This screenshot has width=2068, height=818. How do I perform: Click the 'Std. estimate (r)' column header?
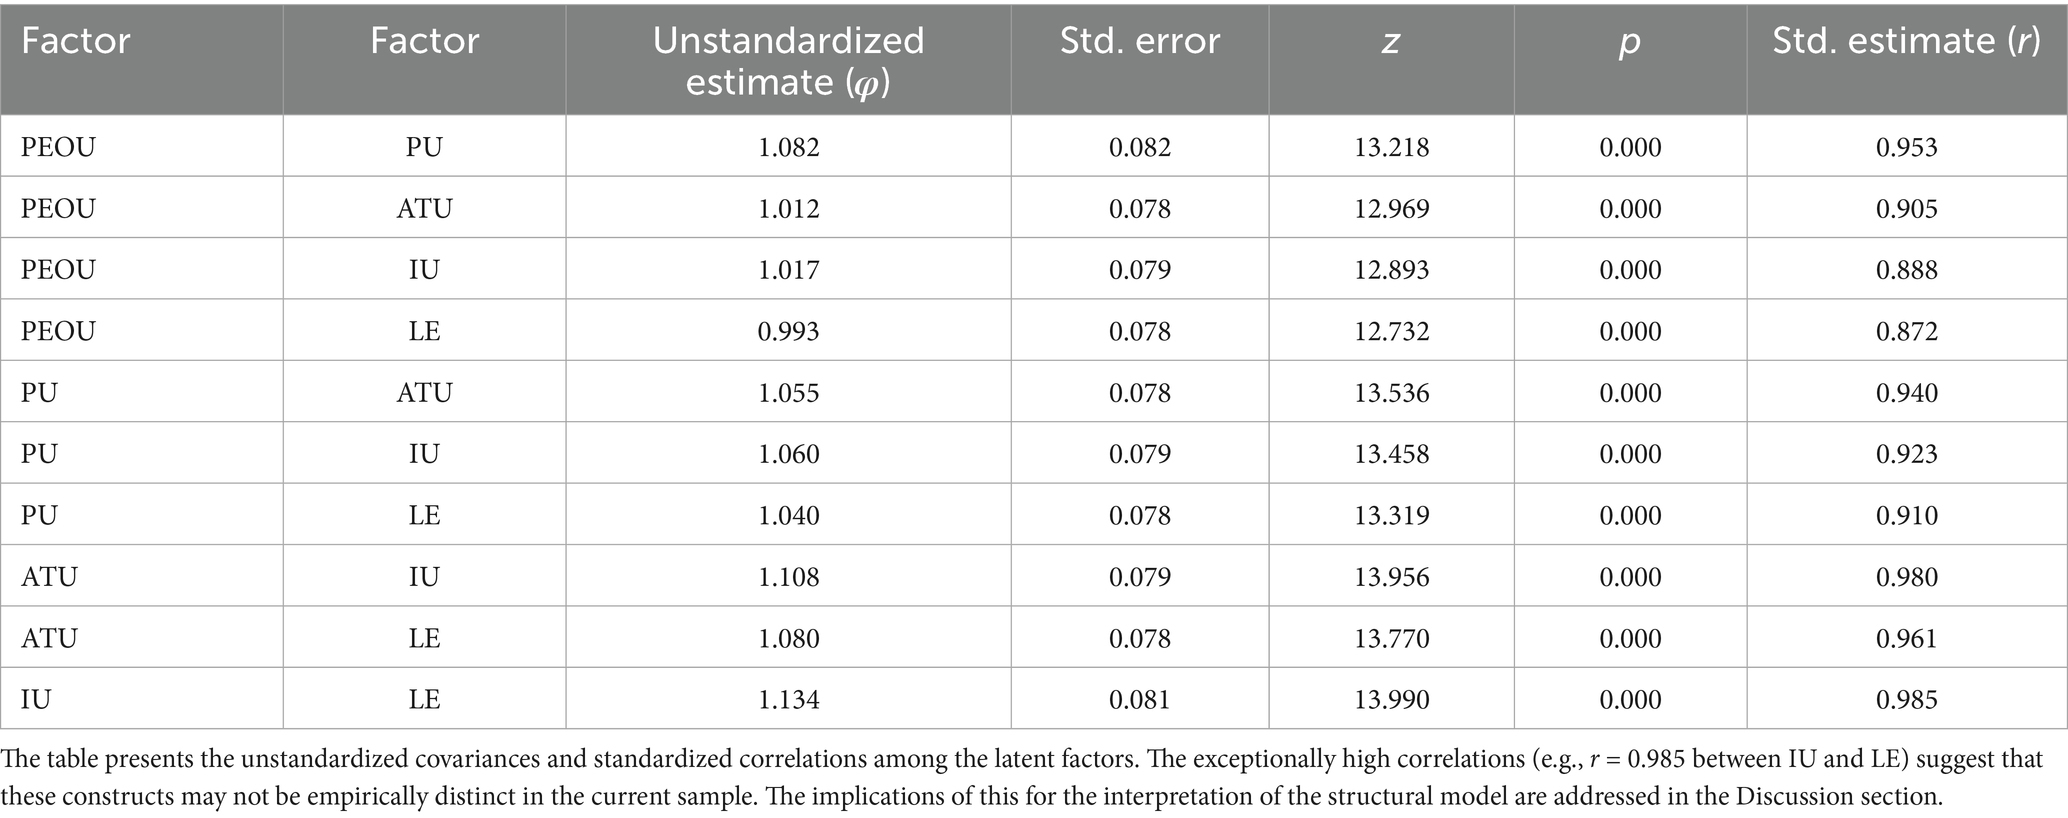click(1906, 41)
